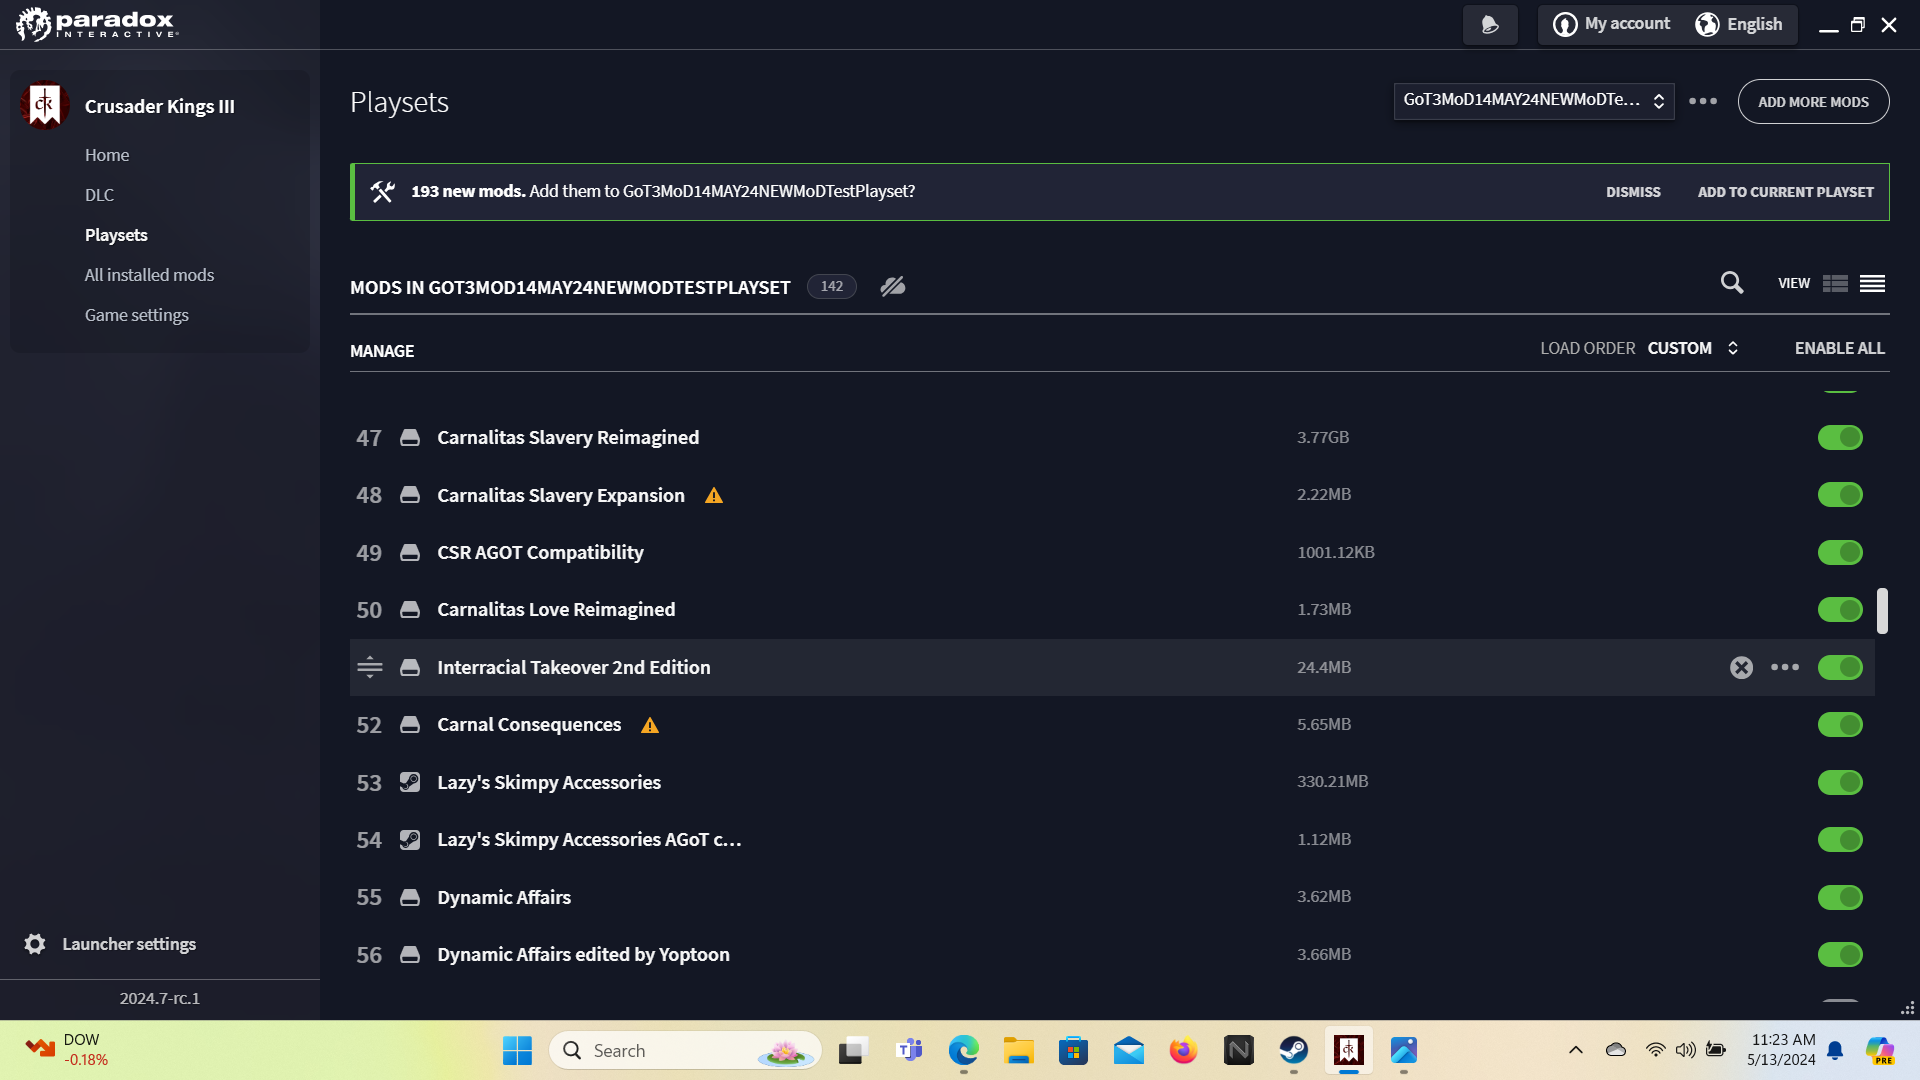The height and width of the screenshot is (1080, 1920).
Task: Click Carnalitas Love Reimagined mod name
Action: click(x=556, y=610)
